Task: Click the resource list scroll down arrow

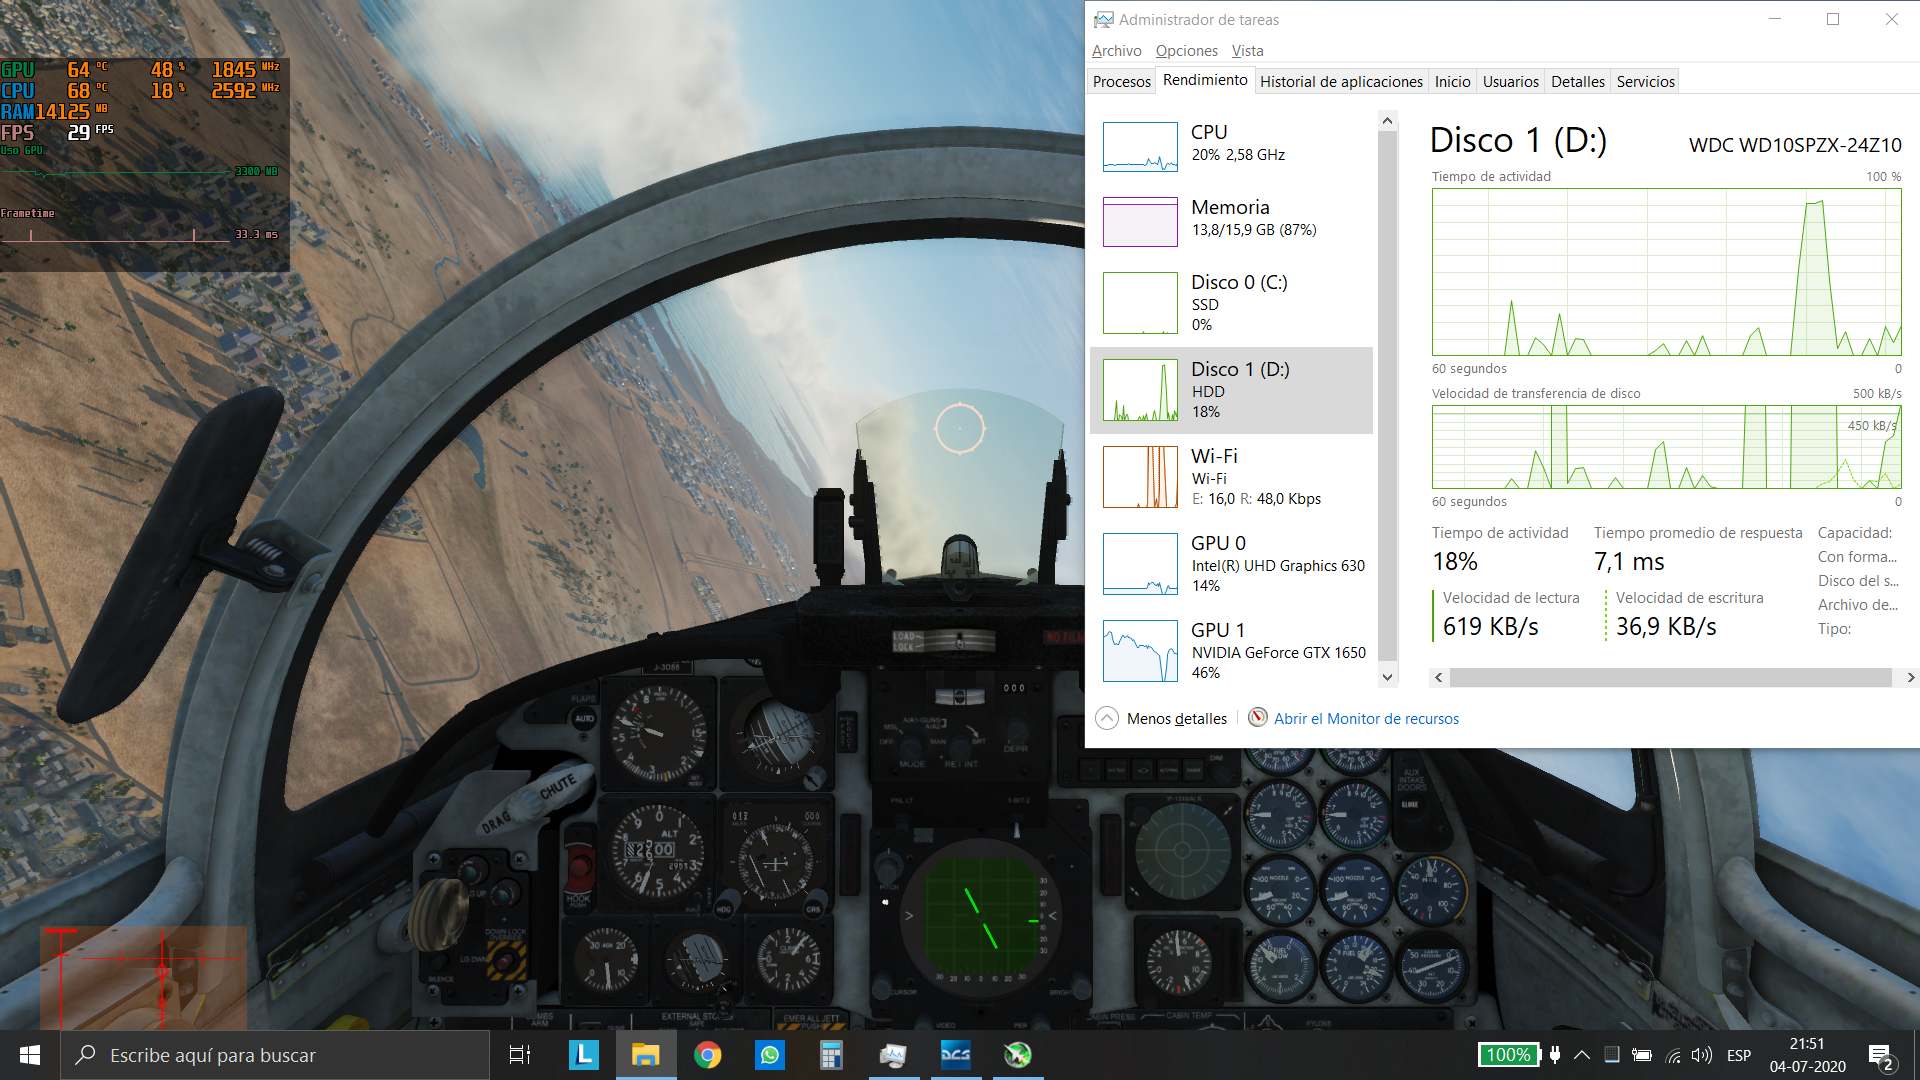Action: pyautogui.click(x=1387, y=677)
